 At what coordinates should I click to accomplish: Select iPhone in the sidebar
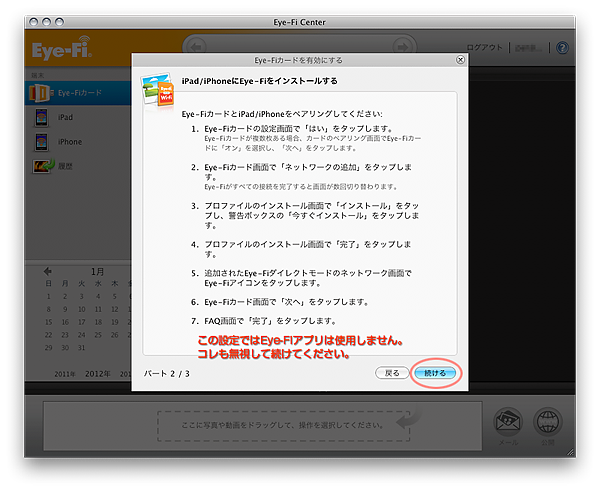pyautogui.click(x=78, y=142)
